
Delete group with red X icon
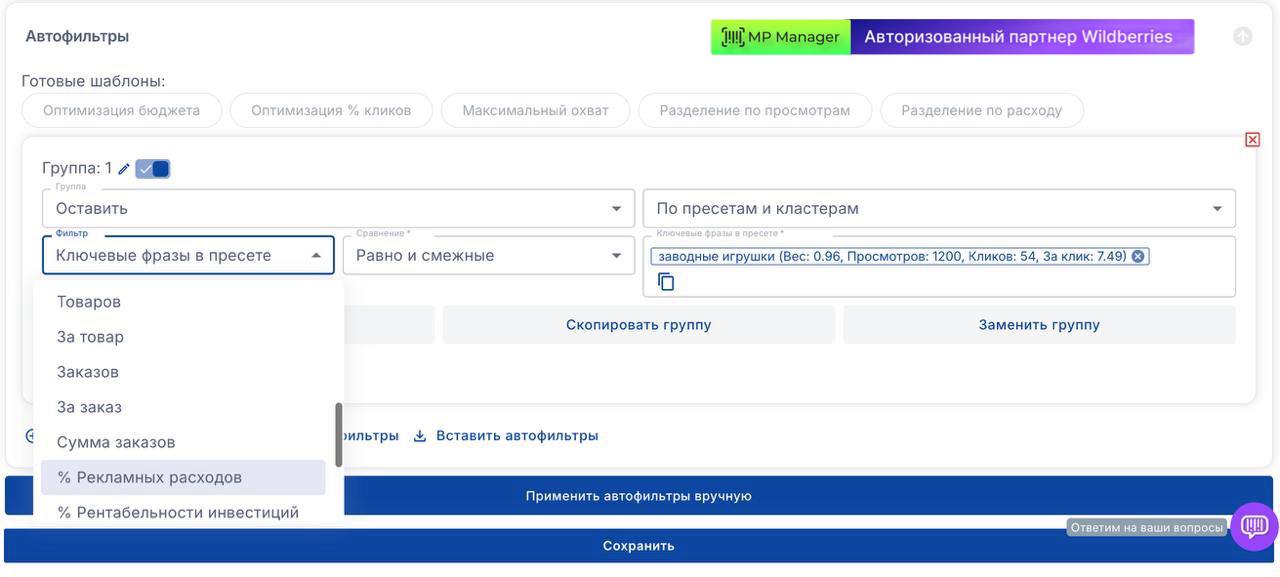pos(1252,140)
